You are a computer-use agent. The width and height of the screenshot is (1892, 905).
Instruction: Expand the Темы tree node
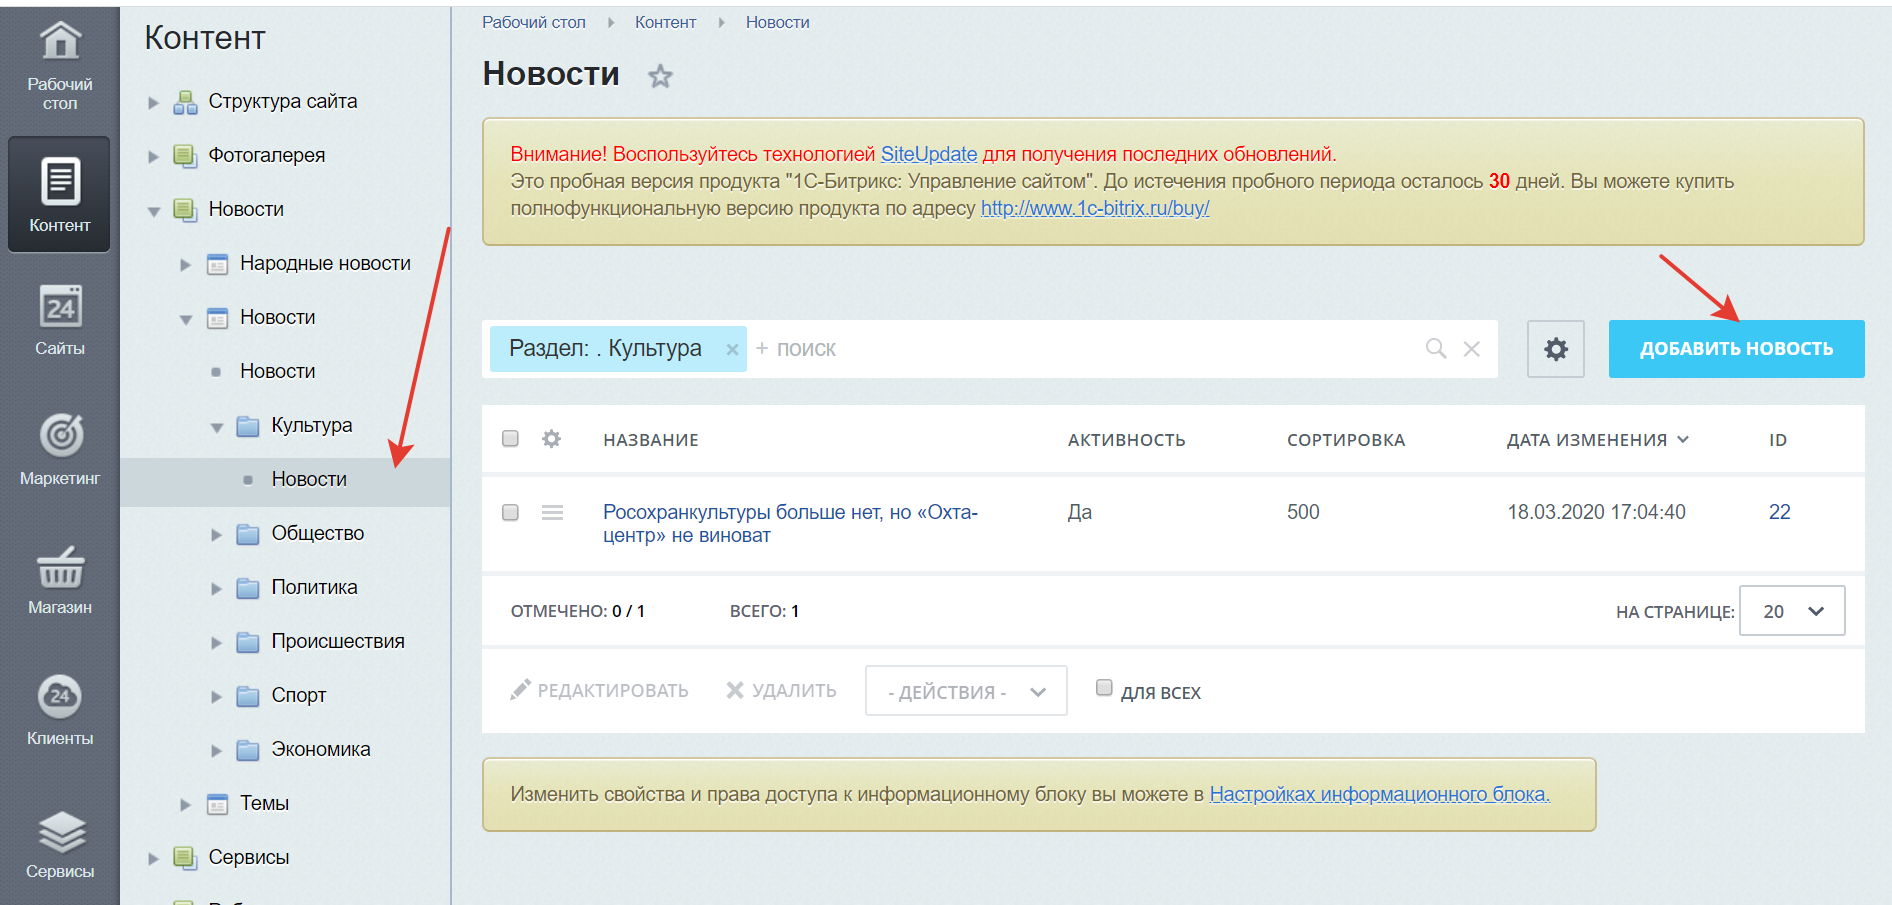(x=185, y=804)
